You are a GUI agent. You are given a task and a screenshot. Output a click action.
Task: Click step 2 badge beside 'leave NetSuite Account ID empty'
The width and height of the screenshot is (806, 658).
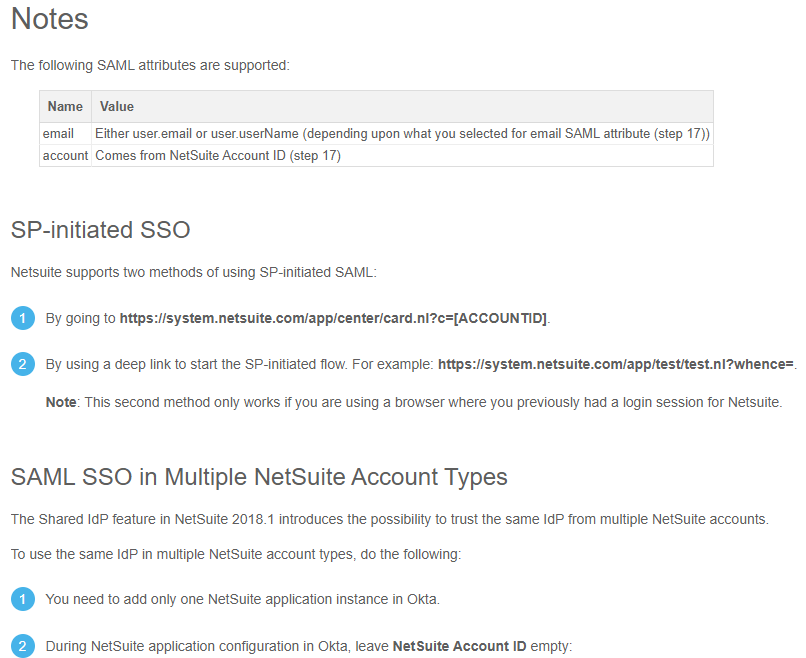pyautogui.click(x=22, y=646)
